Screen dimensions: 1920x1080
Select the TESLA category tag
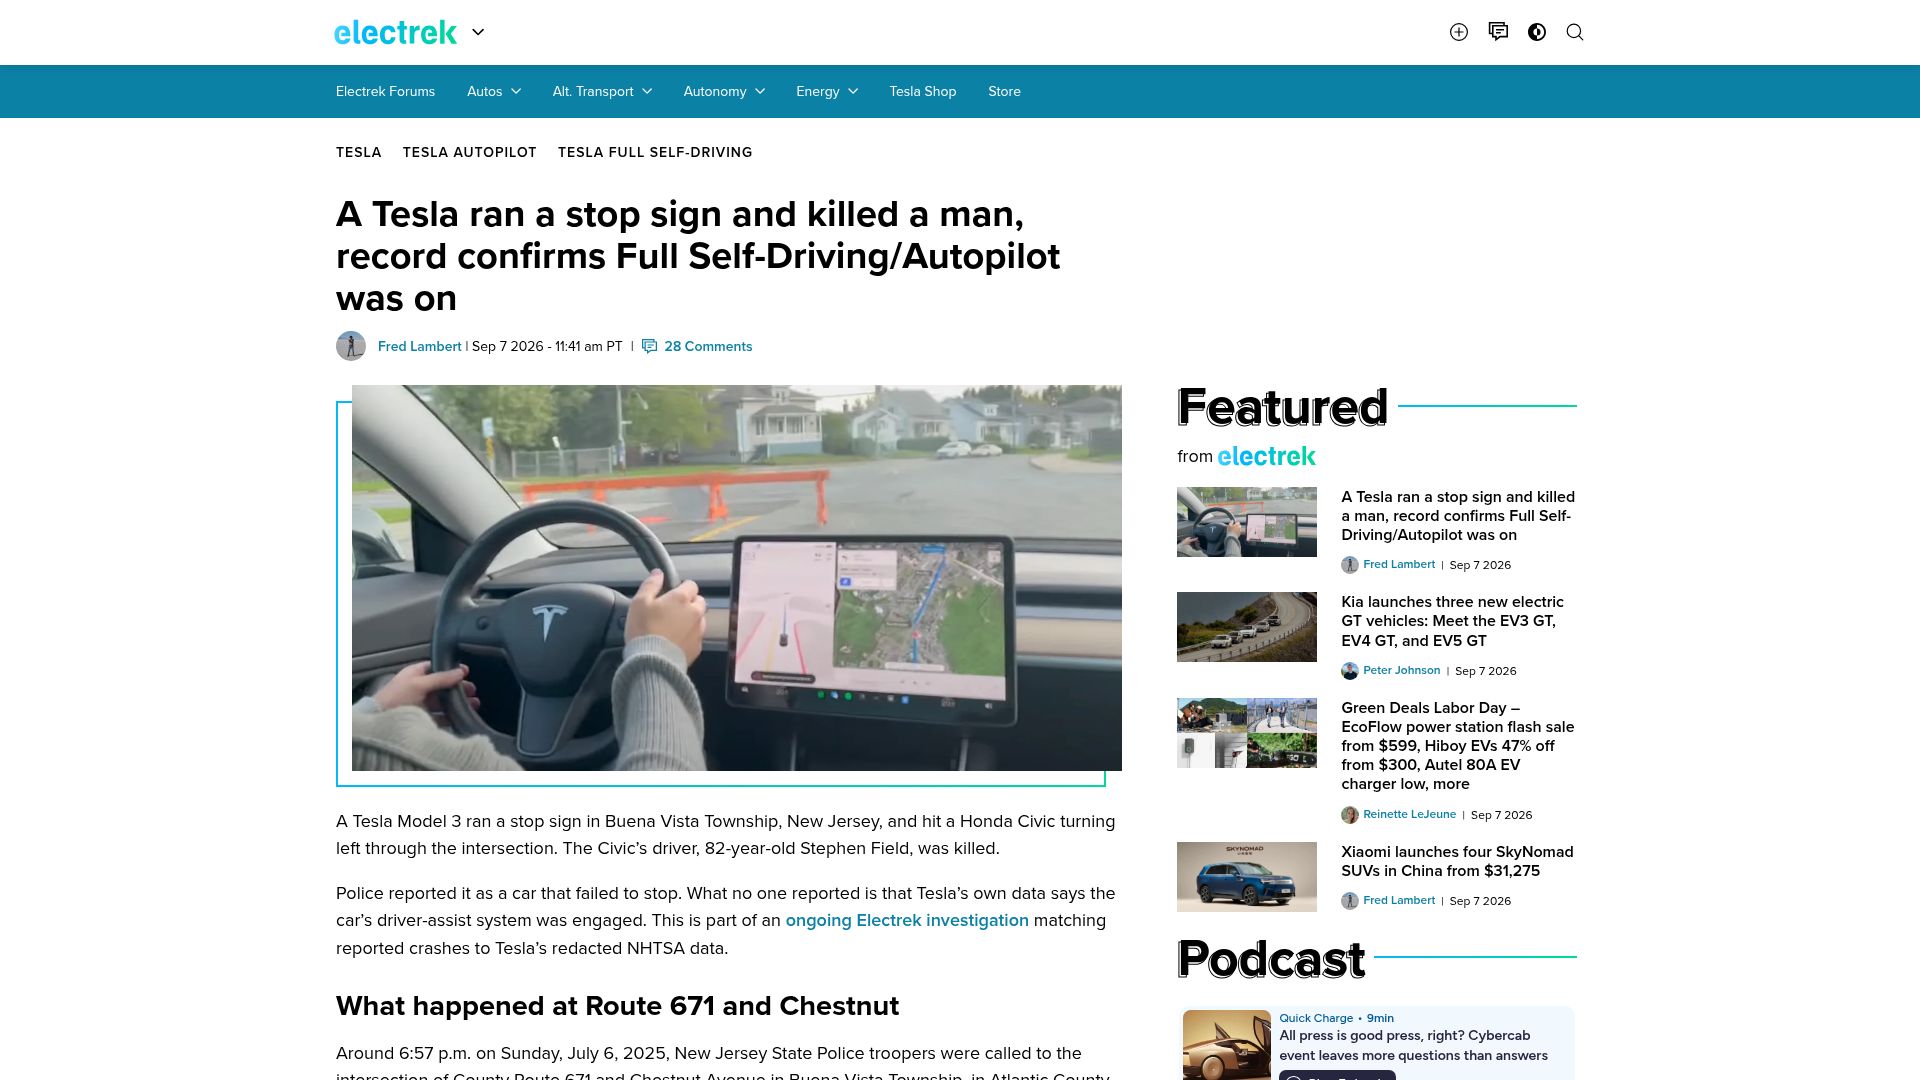359,152
